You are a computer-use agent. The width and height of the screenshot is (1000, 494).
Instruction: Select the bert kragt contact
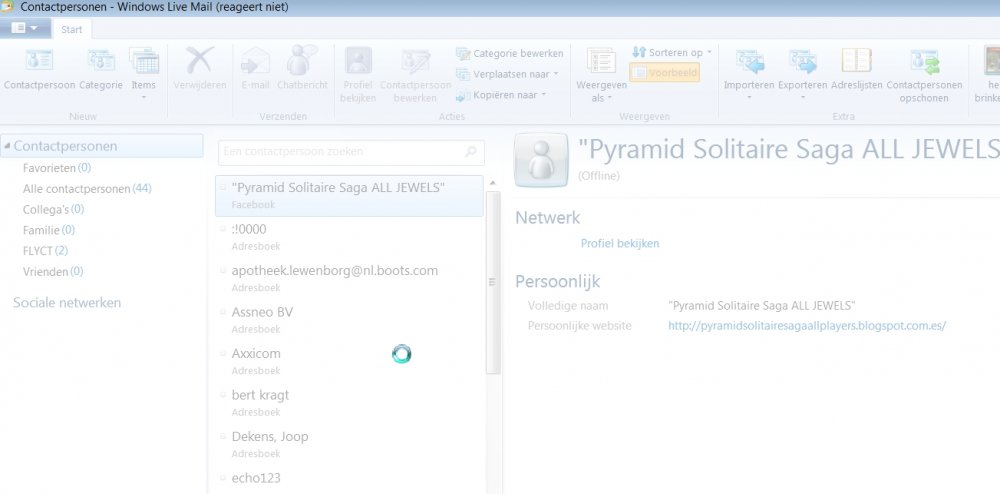[x=349, y=403]
